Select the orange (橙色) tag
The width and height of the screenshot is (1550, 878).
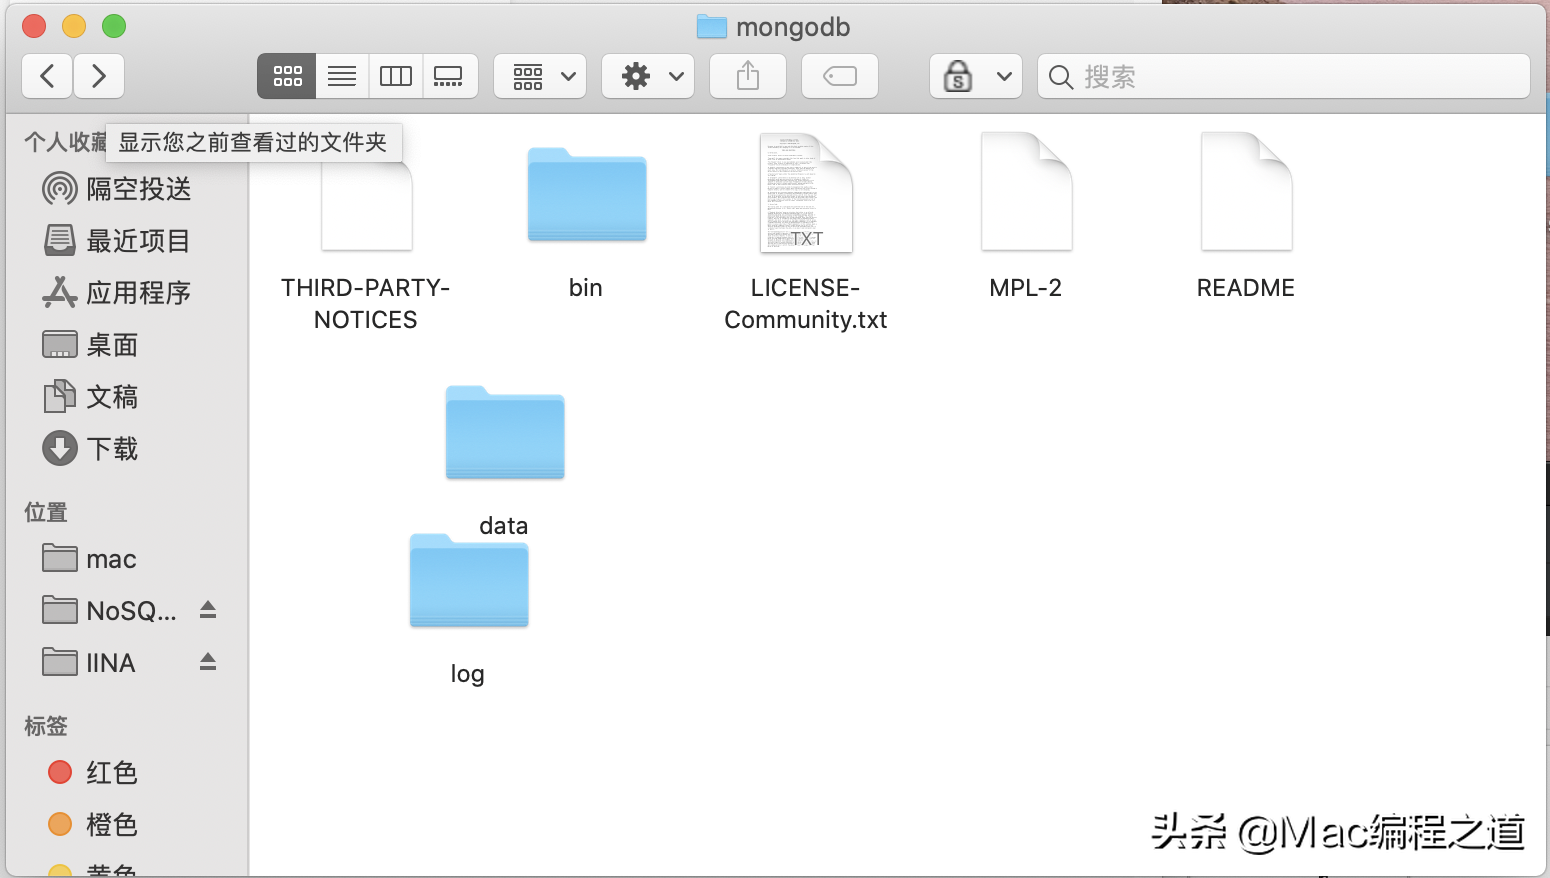pos(126,825)
